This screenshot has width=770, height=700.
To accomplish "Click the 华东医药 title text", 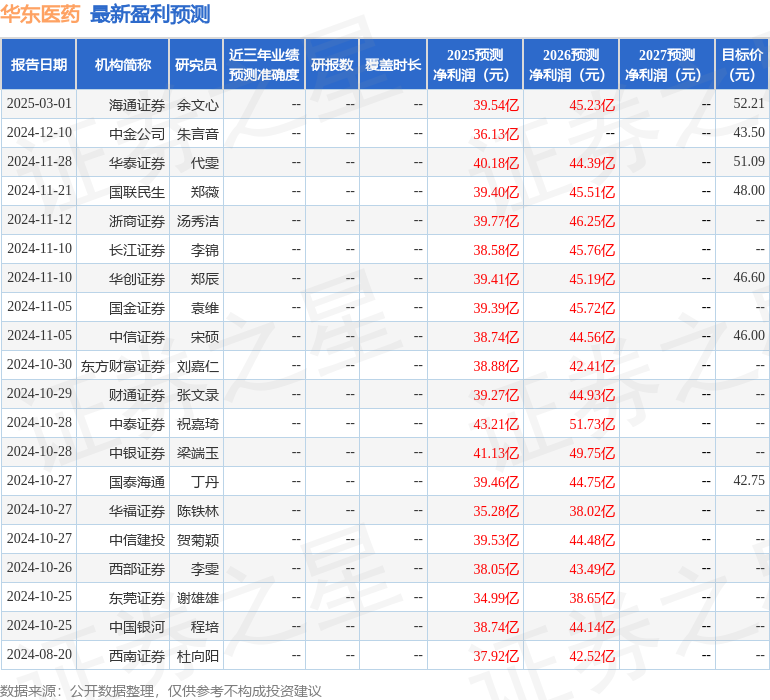I will (40, 14).
